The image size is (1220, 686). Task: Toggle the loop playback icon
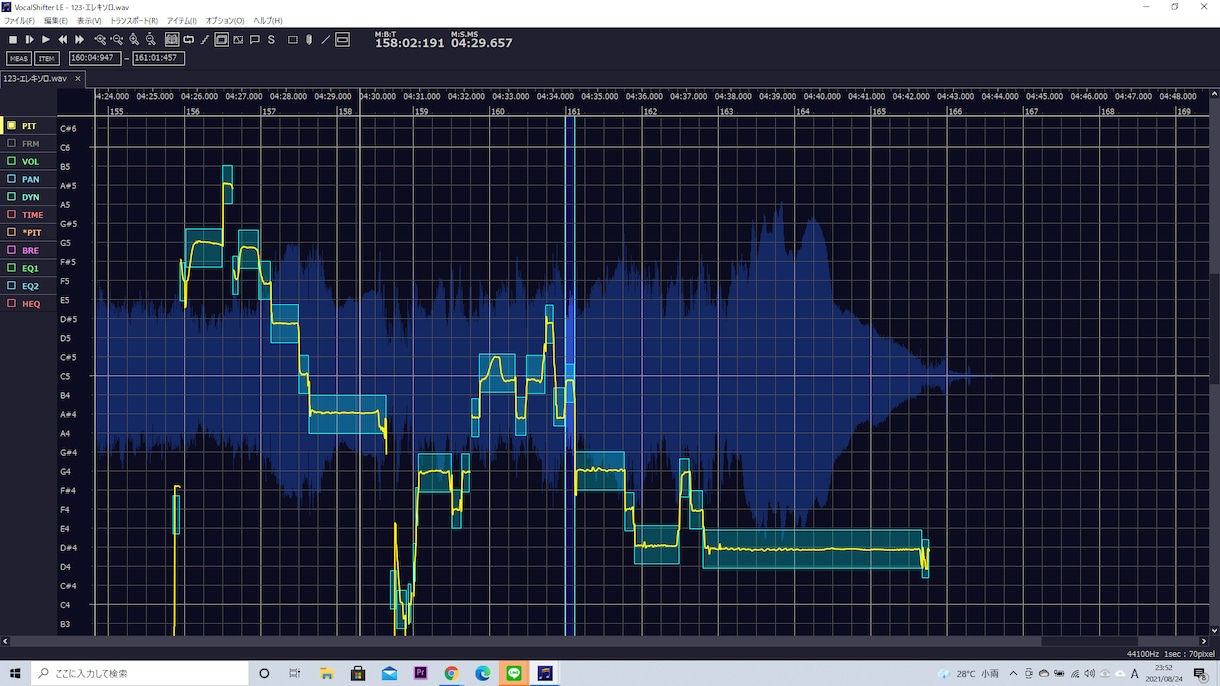(189, 40)
